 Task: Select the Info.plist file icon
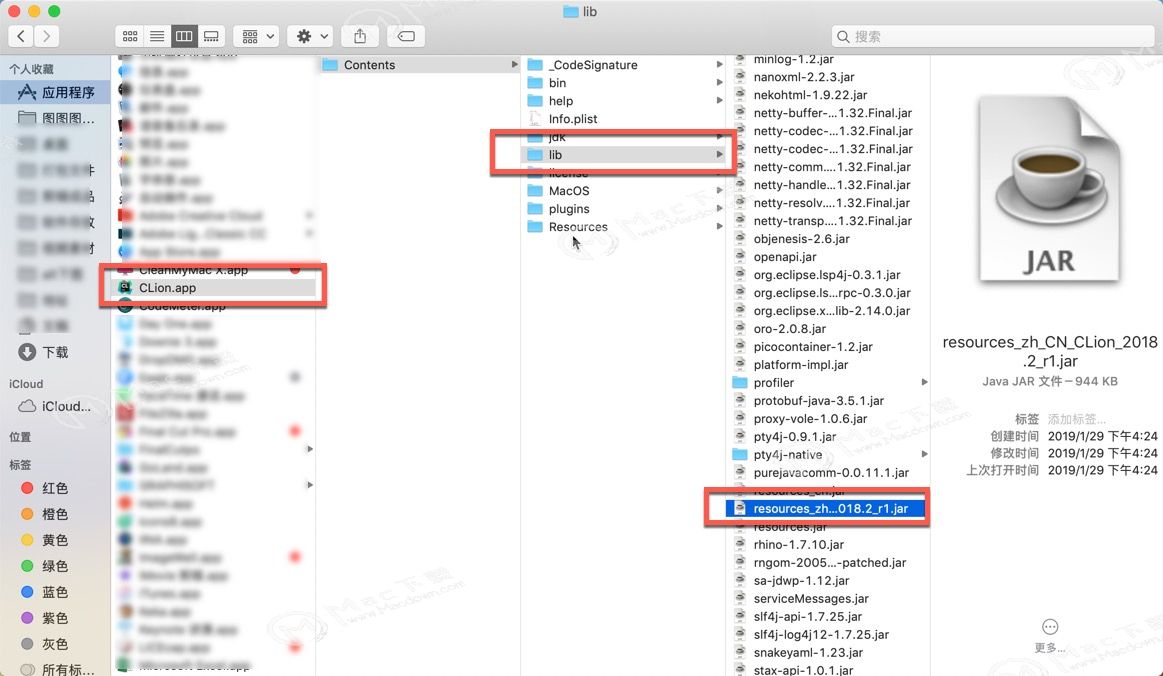(535, 119)
